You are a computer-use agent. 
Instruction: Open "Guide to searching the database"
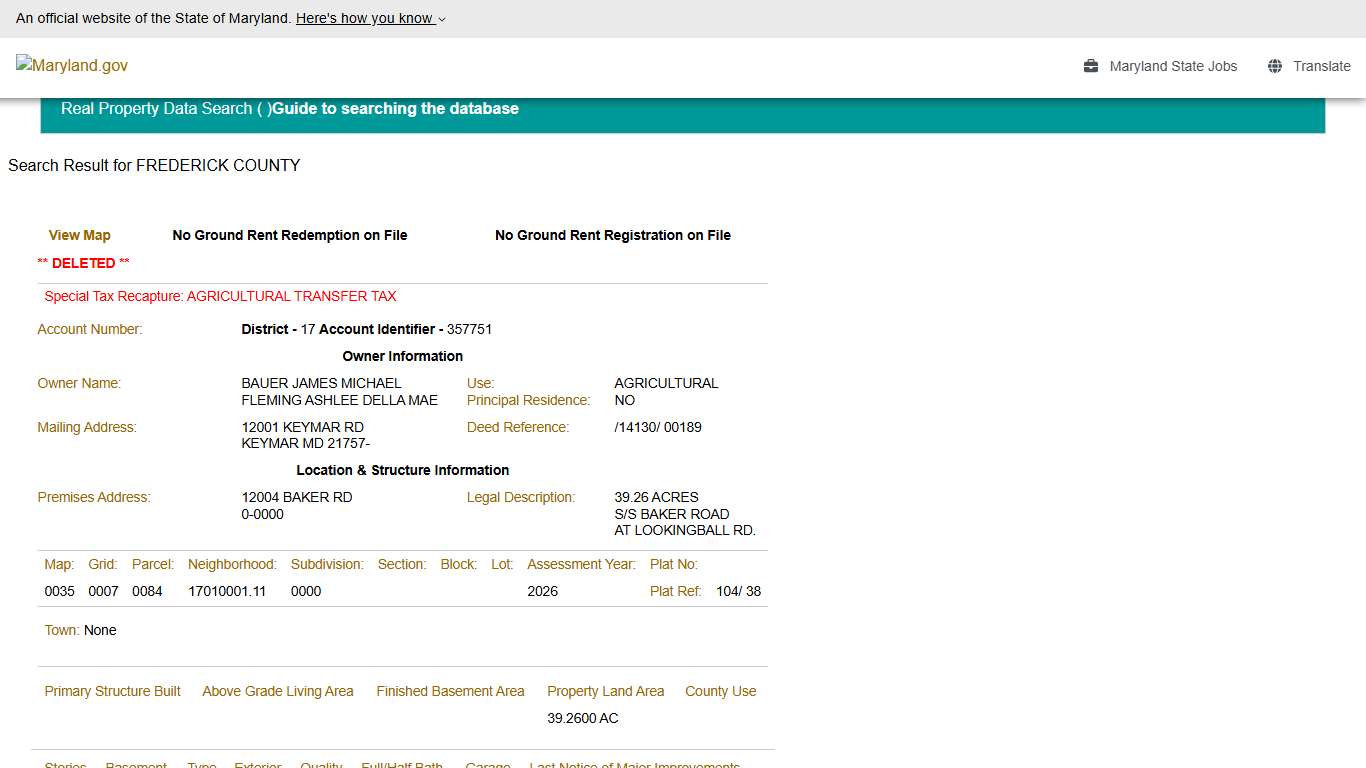point(396,108)
